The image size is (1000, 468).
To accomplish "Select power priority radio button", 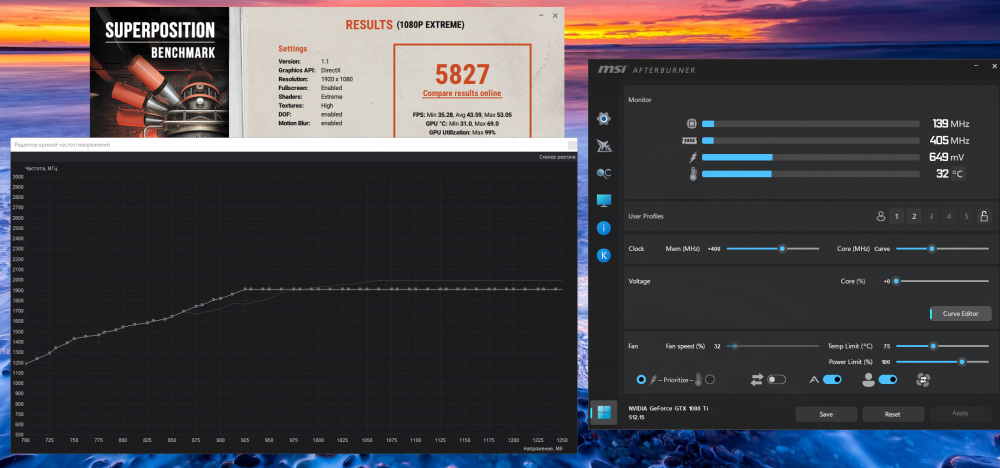I will pyautogui.click(x=641, y=380).
